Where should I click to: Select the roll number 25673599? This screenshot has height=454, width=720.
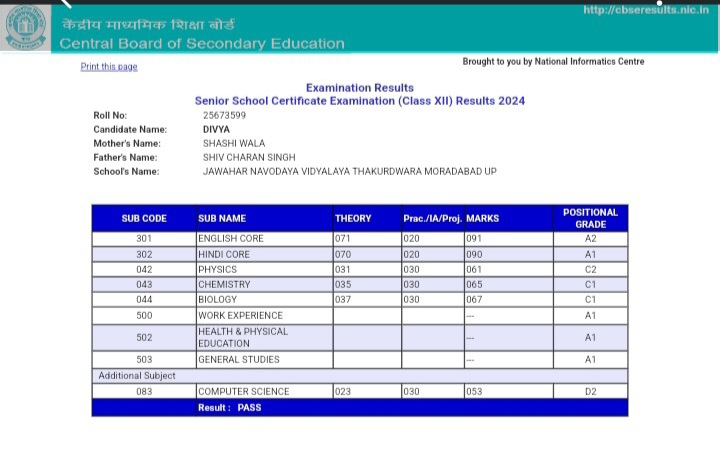click(225, 115)
